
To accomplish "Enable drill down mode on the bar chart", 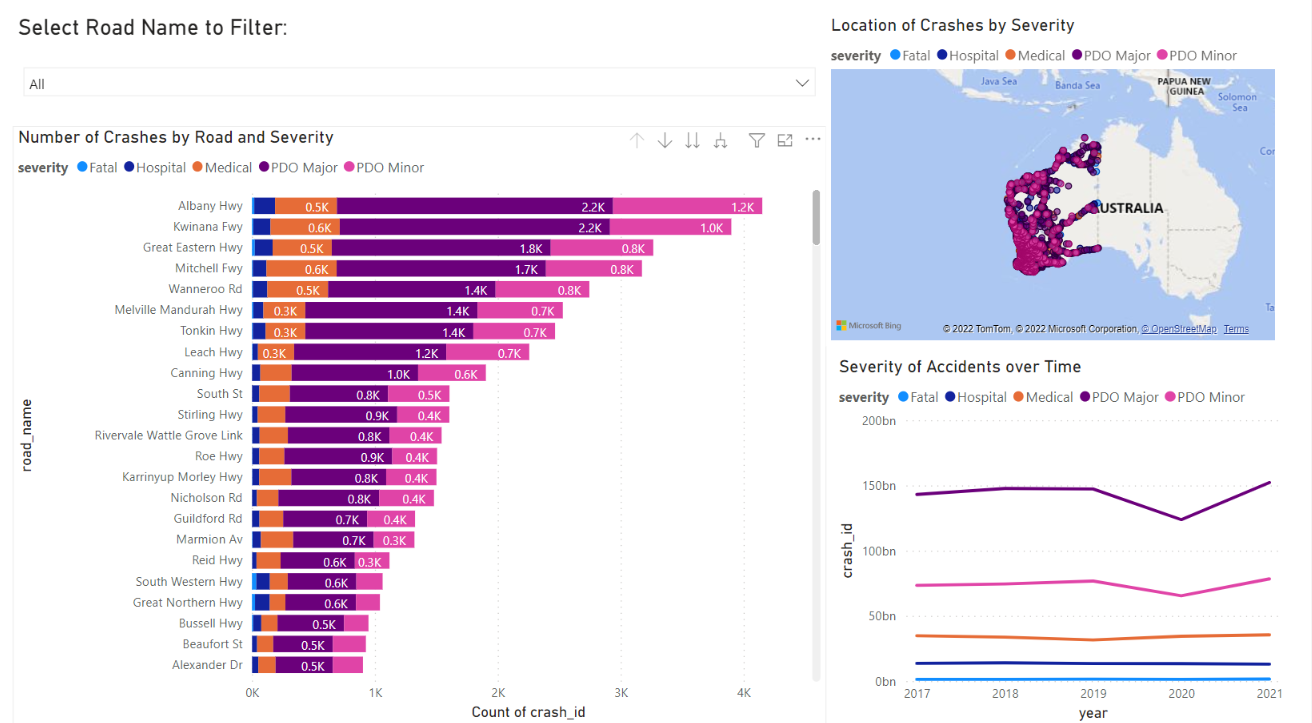I will coord(665,140).
